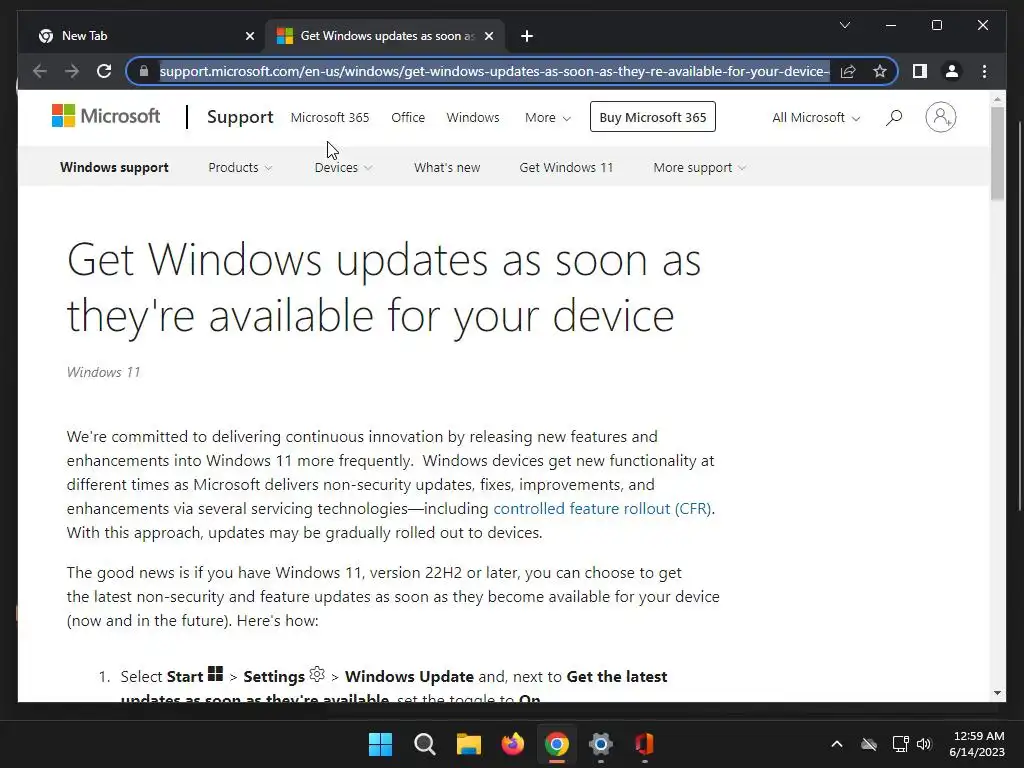Launch Firefox from taskbar
1024x768 pixels.
(513, 744)
